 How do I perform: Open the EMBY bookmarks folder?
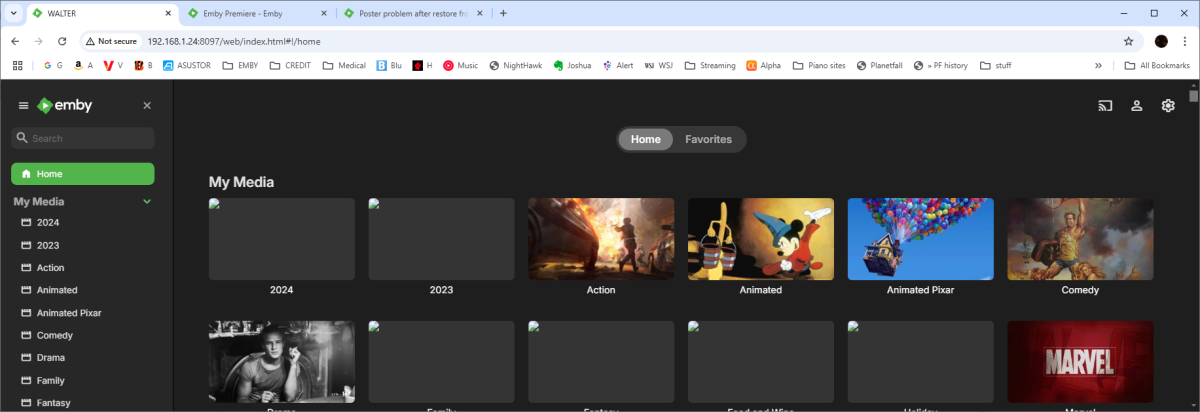(240, 65)
